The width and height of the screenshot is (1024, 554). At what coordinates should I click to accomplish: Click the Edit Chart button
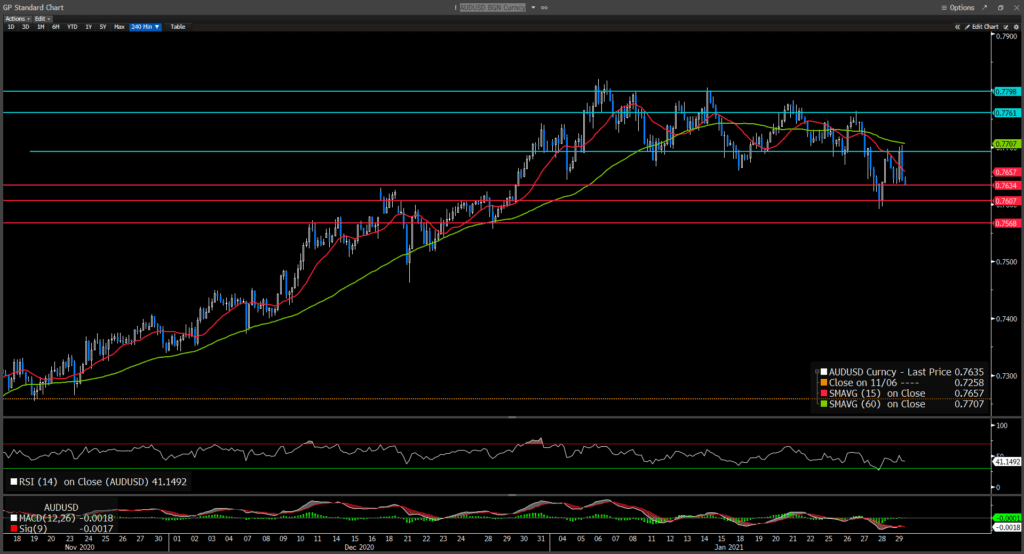click(982, 27)
